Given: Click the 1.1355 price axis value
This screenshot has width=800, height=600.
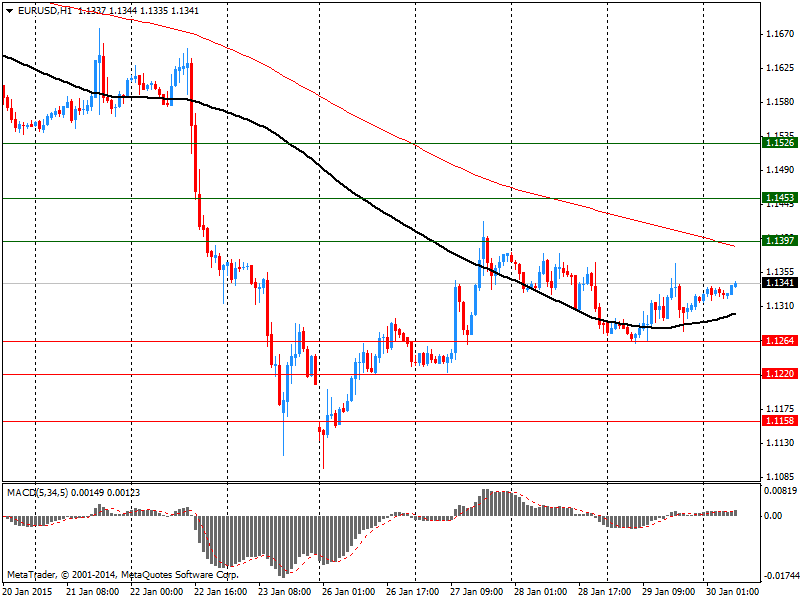Looking at the screenshot, I should [780, 272].
